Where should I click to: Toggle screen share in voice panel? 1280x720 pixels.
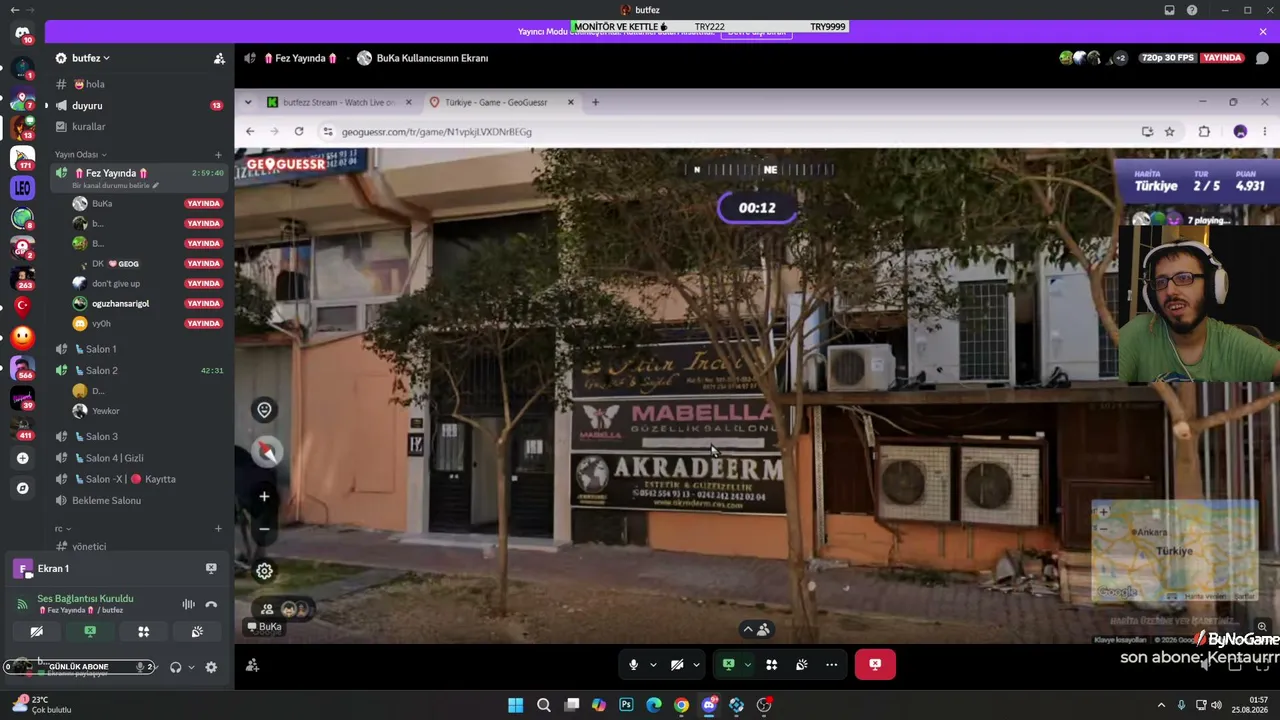(x=90, y=632)
